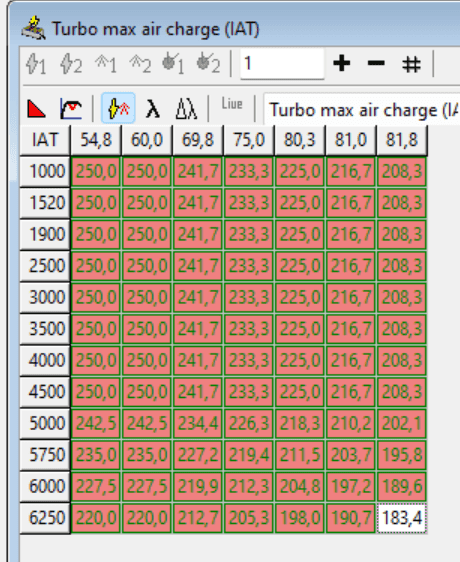Click the boost arrows 2 icon
The image size is (460, 562).
[x=140, y=64]
